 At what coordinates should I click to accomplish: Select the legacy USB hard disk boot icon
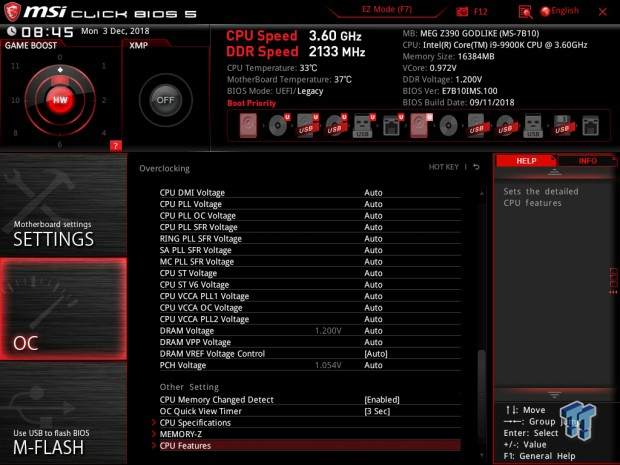pos(476,126)
